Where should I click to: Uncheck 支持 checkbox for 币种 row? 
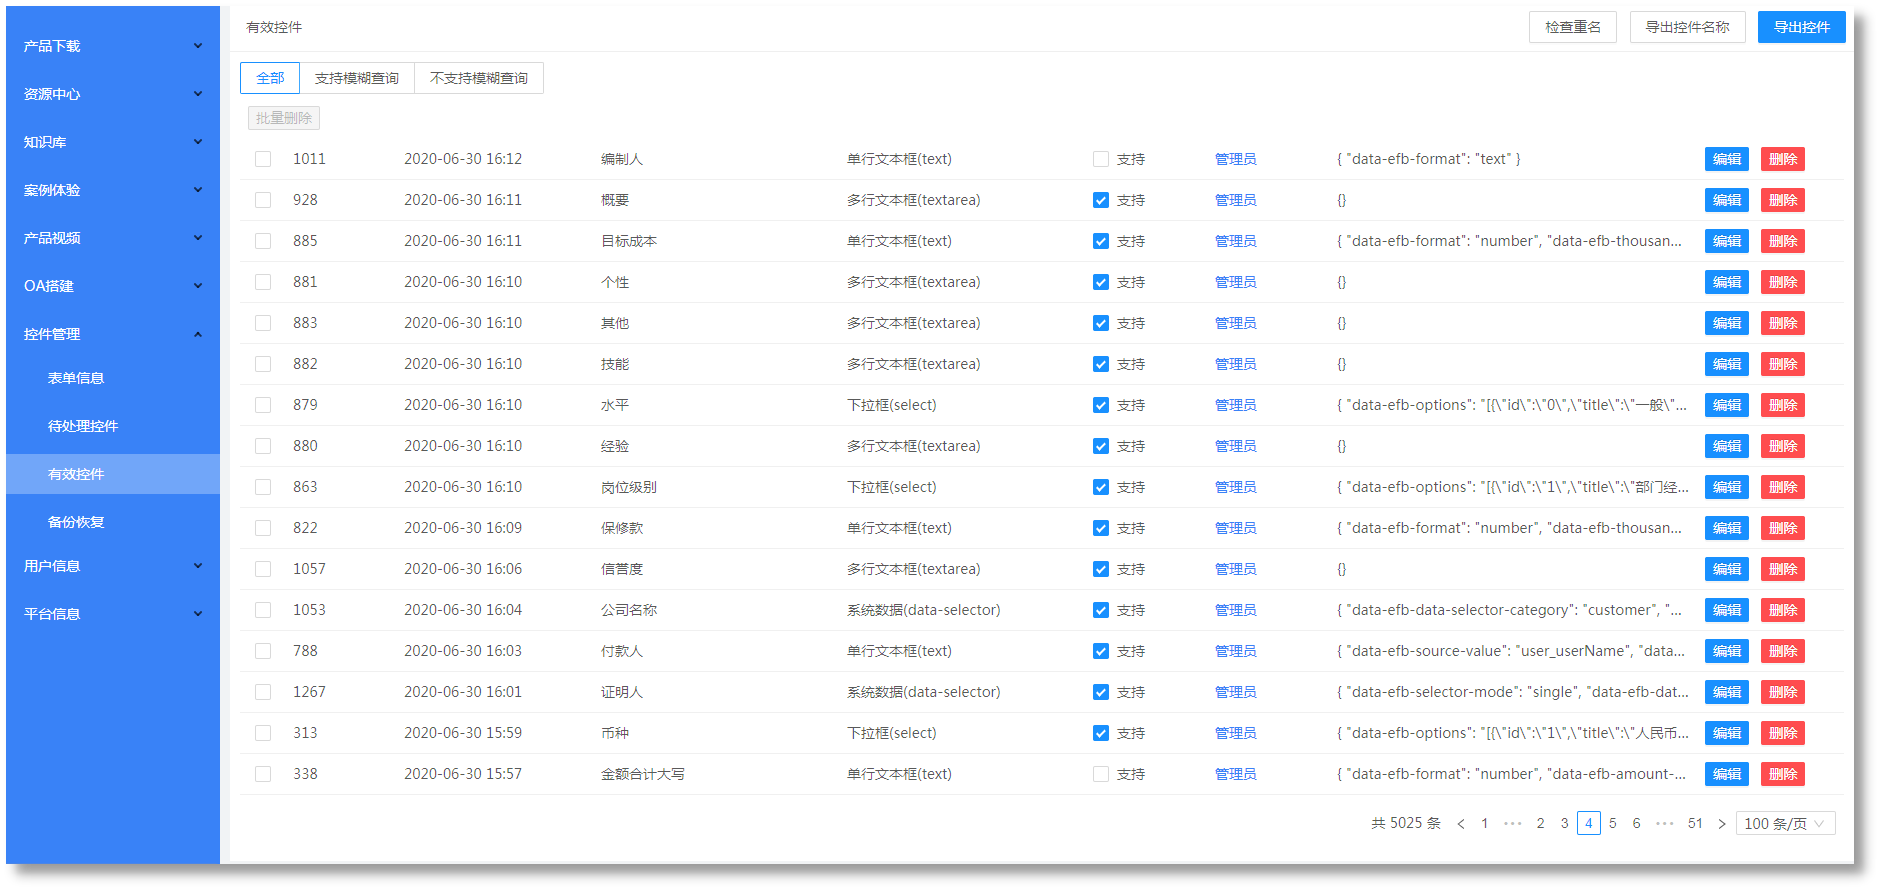1101,733
